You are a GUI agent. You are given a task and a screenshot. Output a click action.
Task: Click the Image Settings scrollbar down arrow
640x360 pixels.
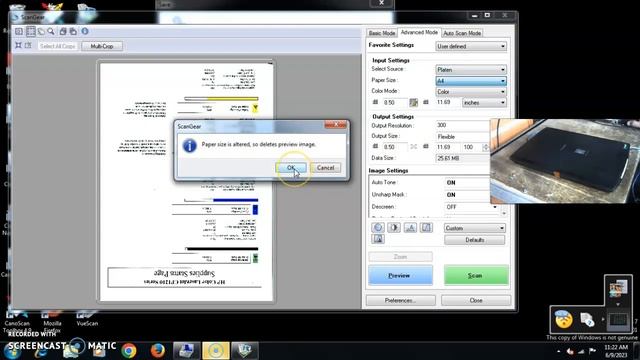point(504,213)
